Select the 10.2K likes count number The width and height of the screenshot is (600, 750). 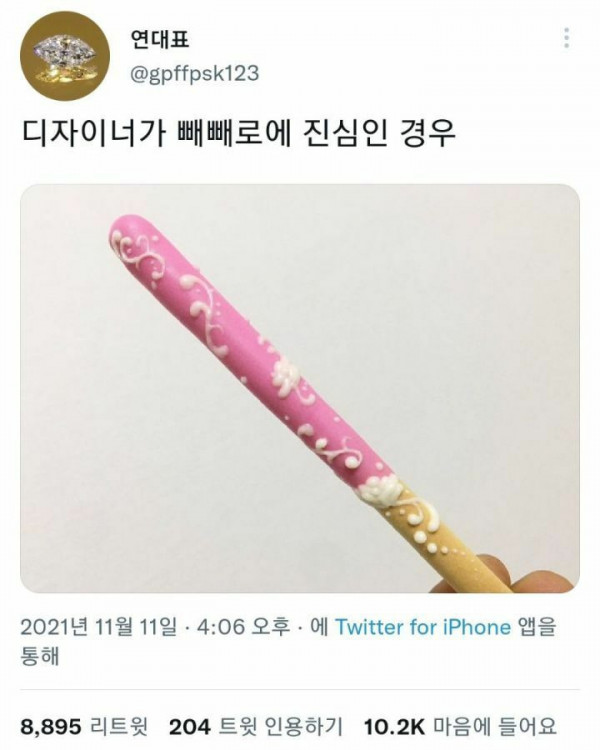click(x=394, y=728)
